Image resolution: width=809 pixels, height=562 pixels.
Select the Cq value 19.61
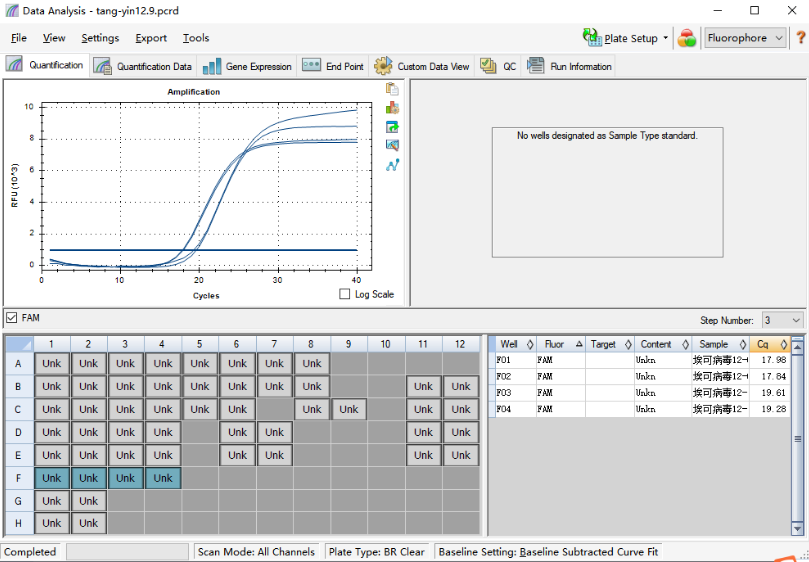point(773,393)
